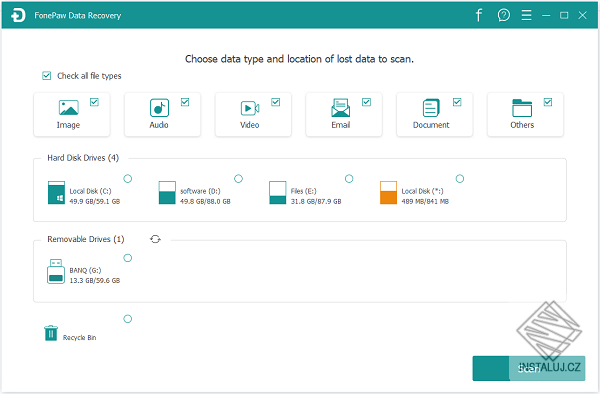Click the Files (E:) drive icon
The height and width of the screenshot is (394, 600).
click(278, 192)
